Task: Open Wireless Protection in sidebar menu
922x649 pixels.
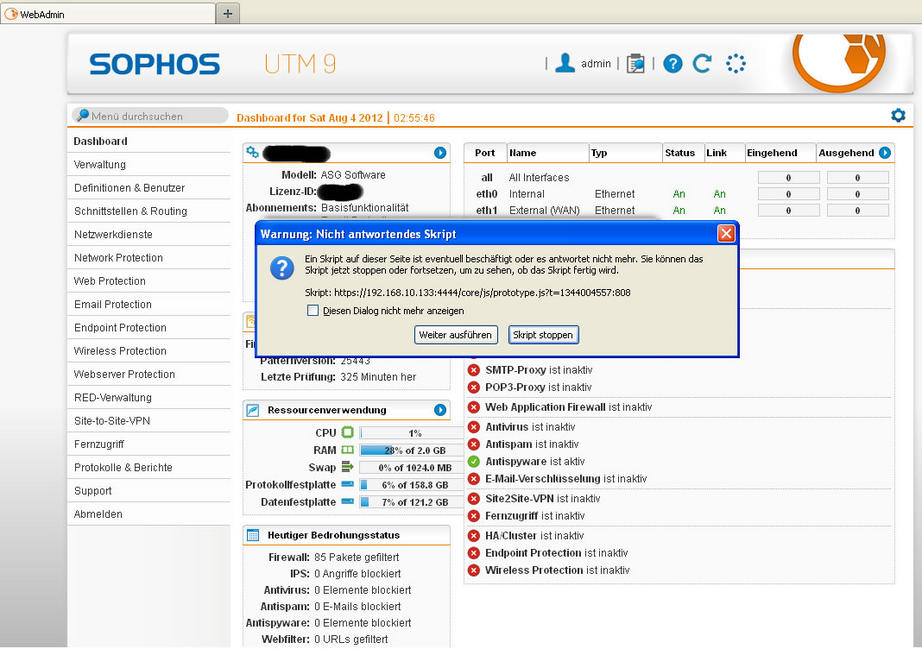Action: point(149,351)
